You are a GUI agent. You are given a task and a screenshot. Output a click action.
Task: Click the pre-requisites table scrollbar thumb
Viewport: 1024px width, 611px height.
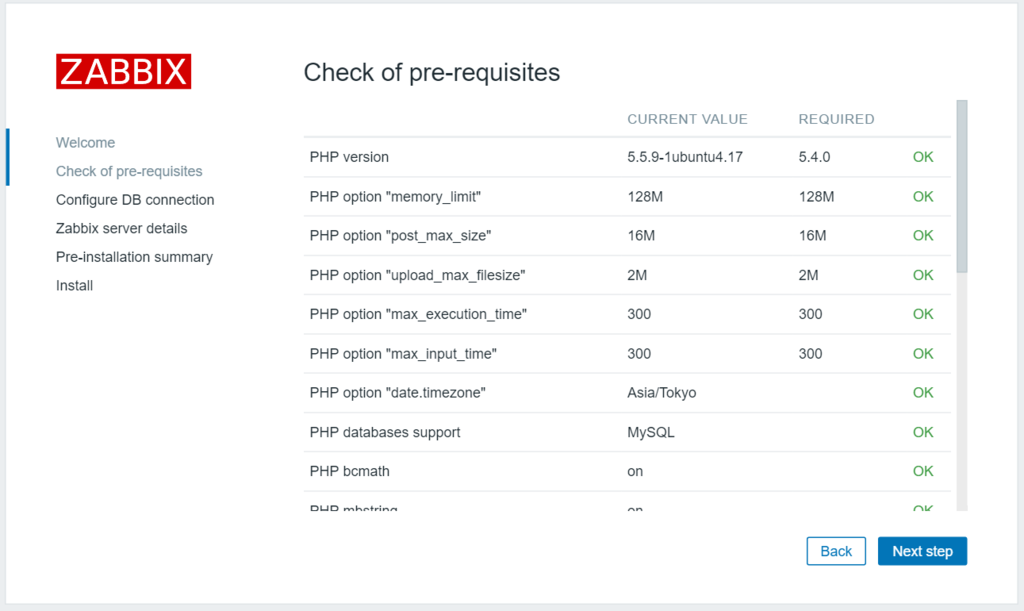[x=961, y=185]
